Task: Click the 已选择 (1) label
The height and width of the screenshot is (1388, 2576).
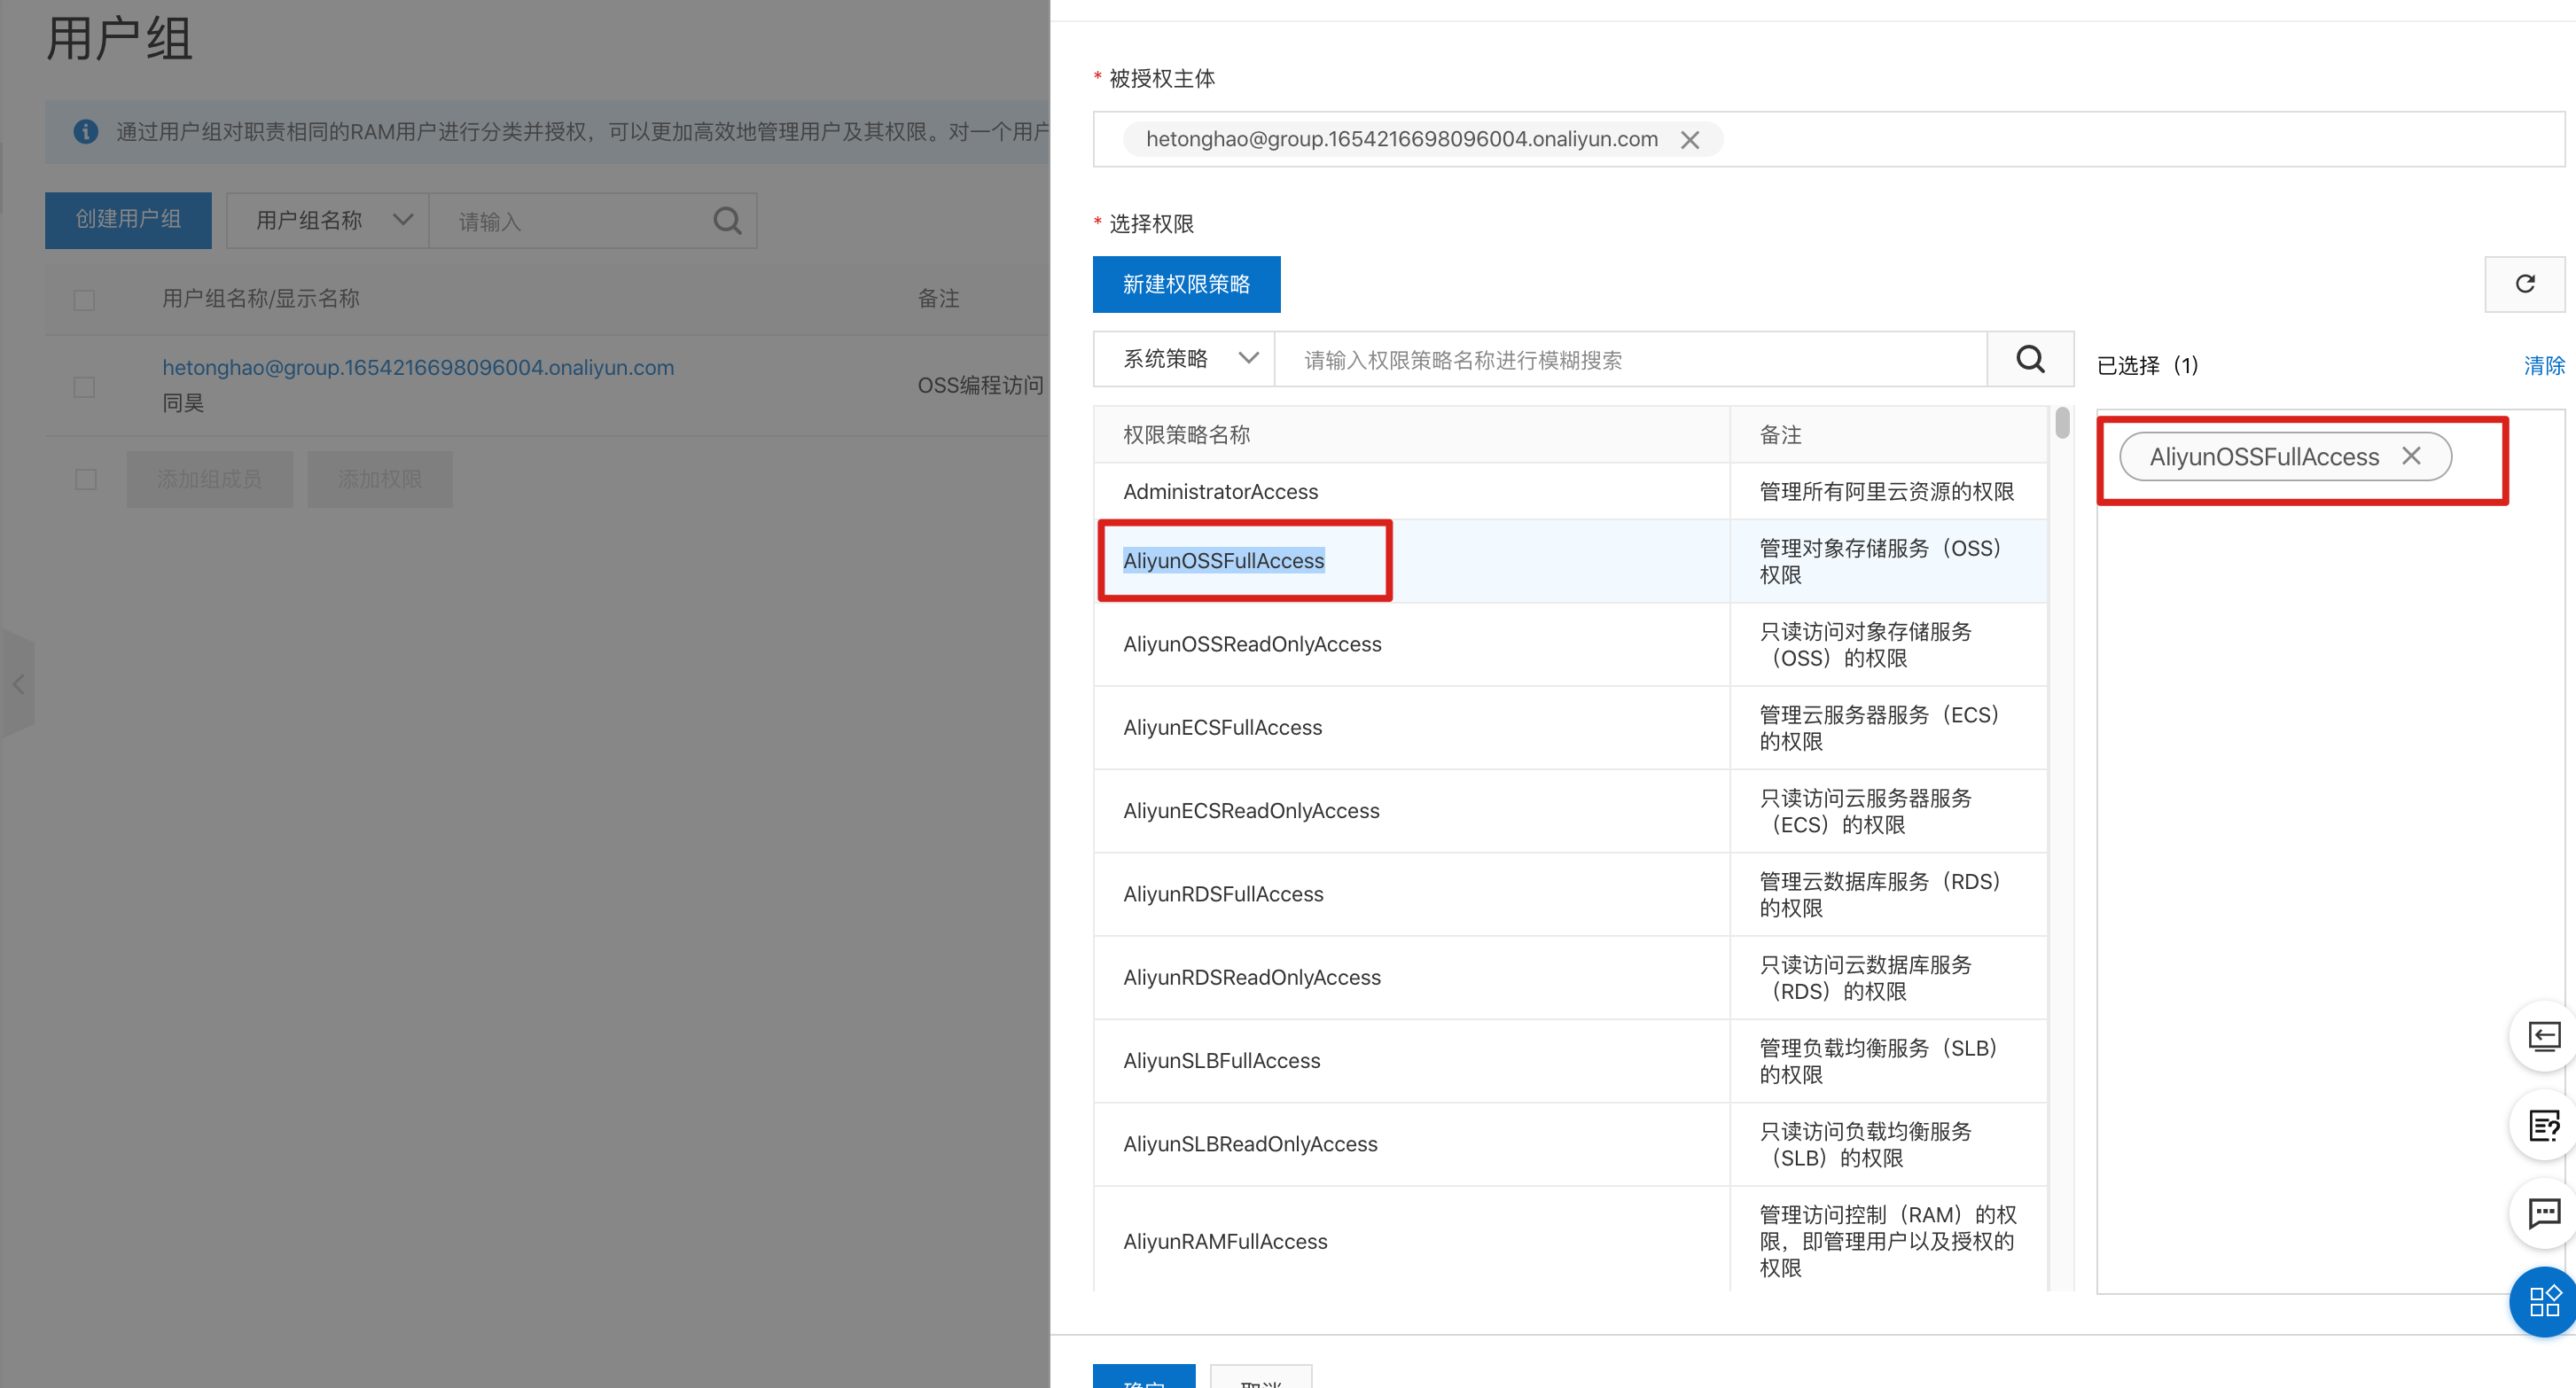Action: coord(2147,365)
